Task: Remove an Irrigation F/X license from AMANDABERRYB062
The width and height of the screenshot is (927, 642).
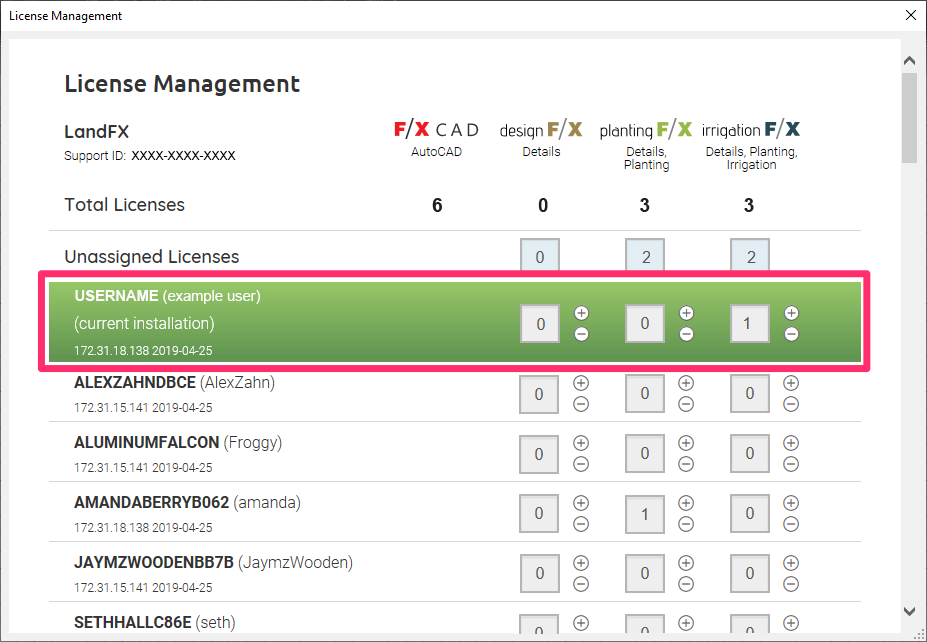Action: point(791,524)
